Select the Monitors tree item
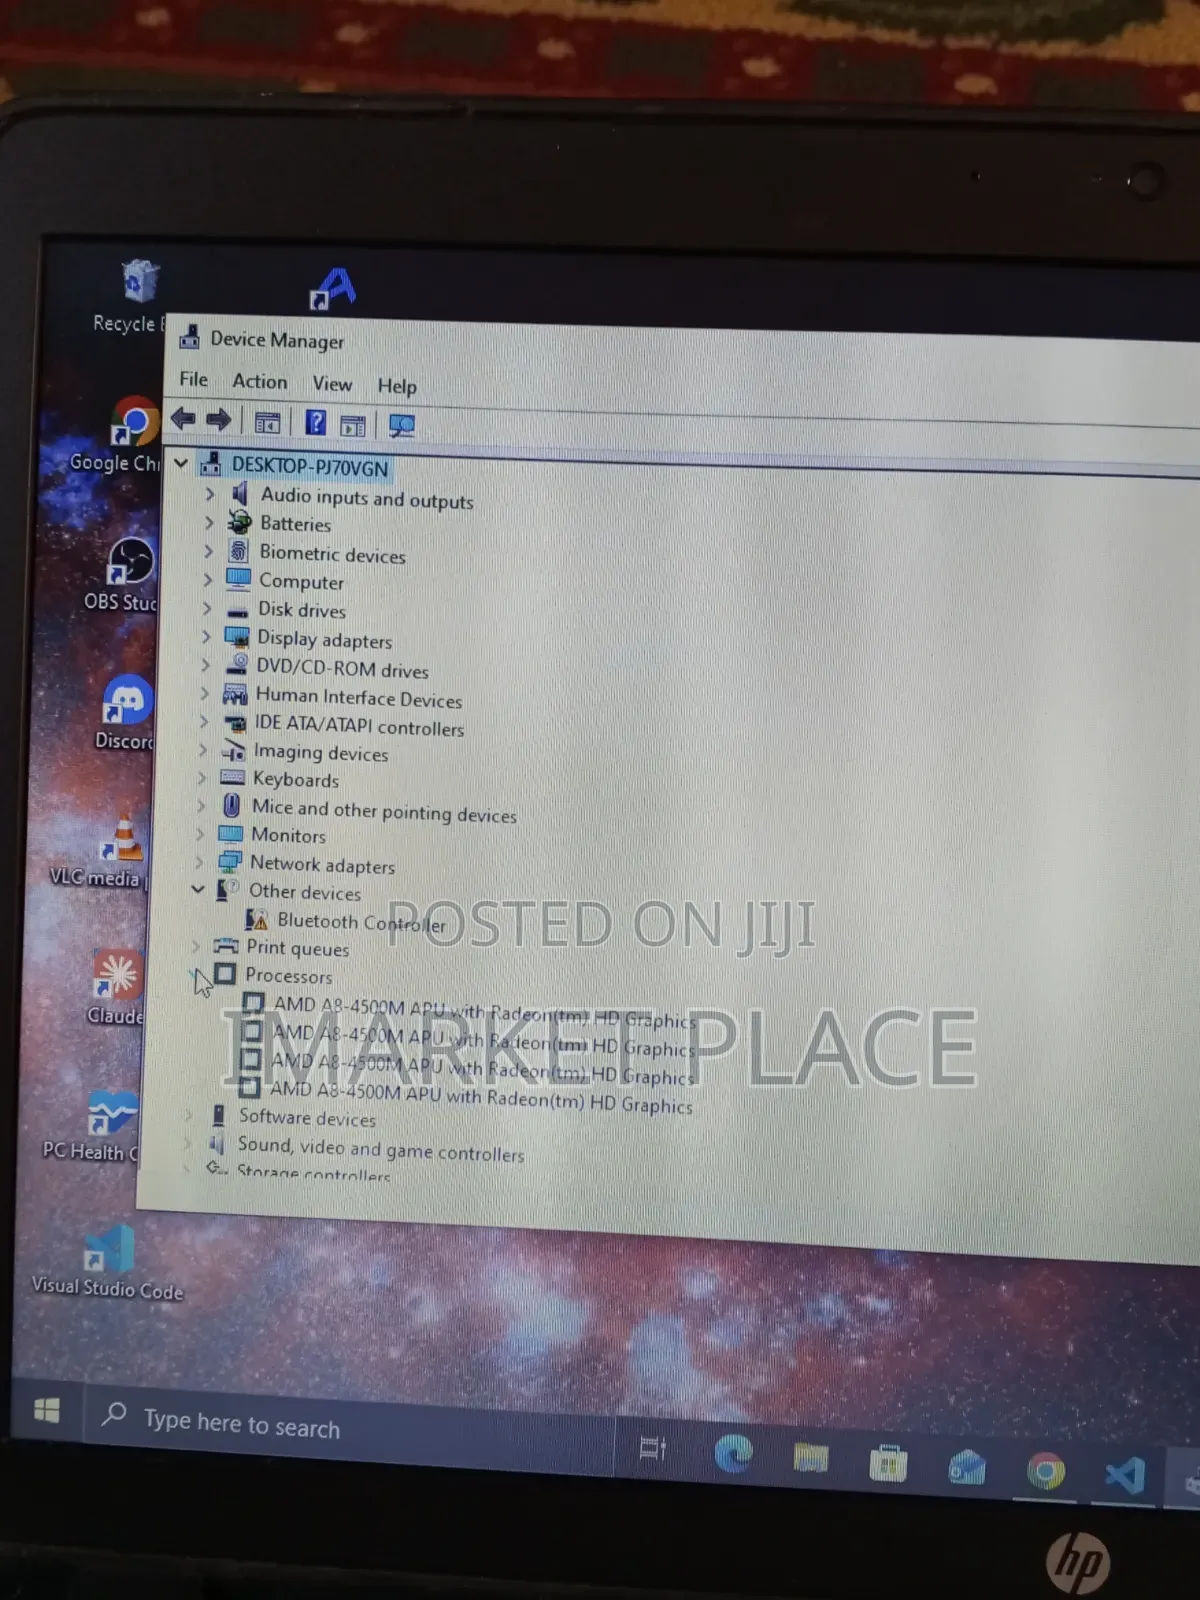The width and height of the screenshot is (1200, 1600). click(288, 835)
